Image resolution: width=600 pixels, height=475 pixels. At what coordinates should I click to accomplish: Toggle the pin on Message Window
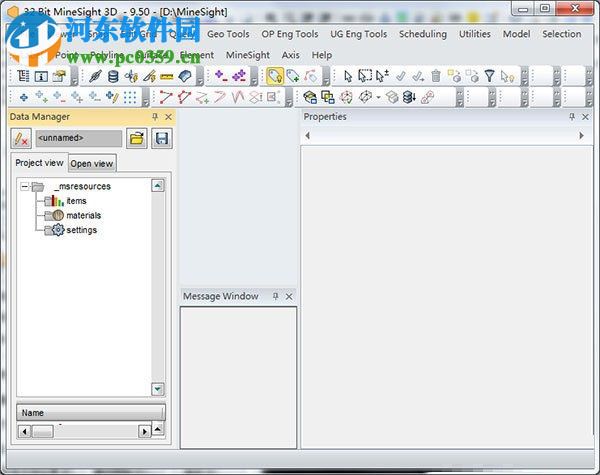tap(276, 296)
